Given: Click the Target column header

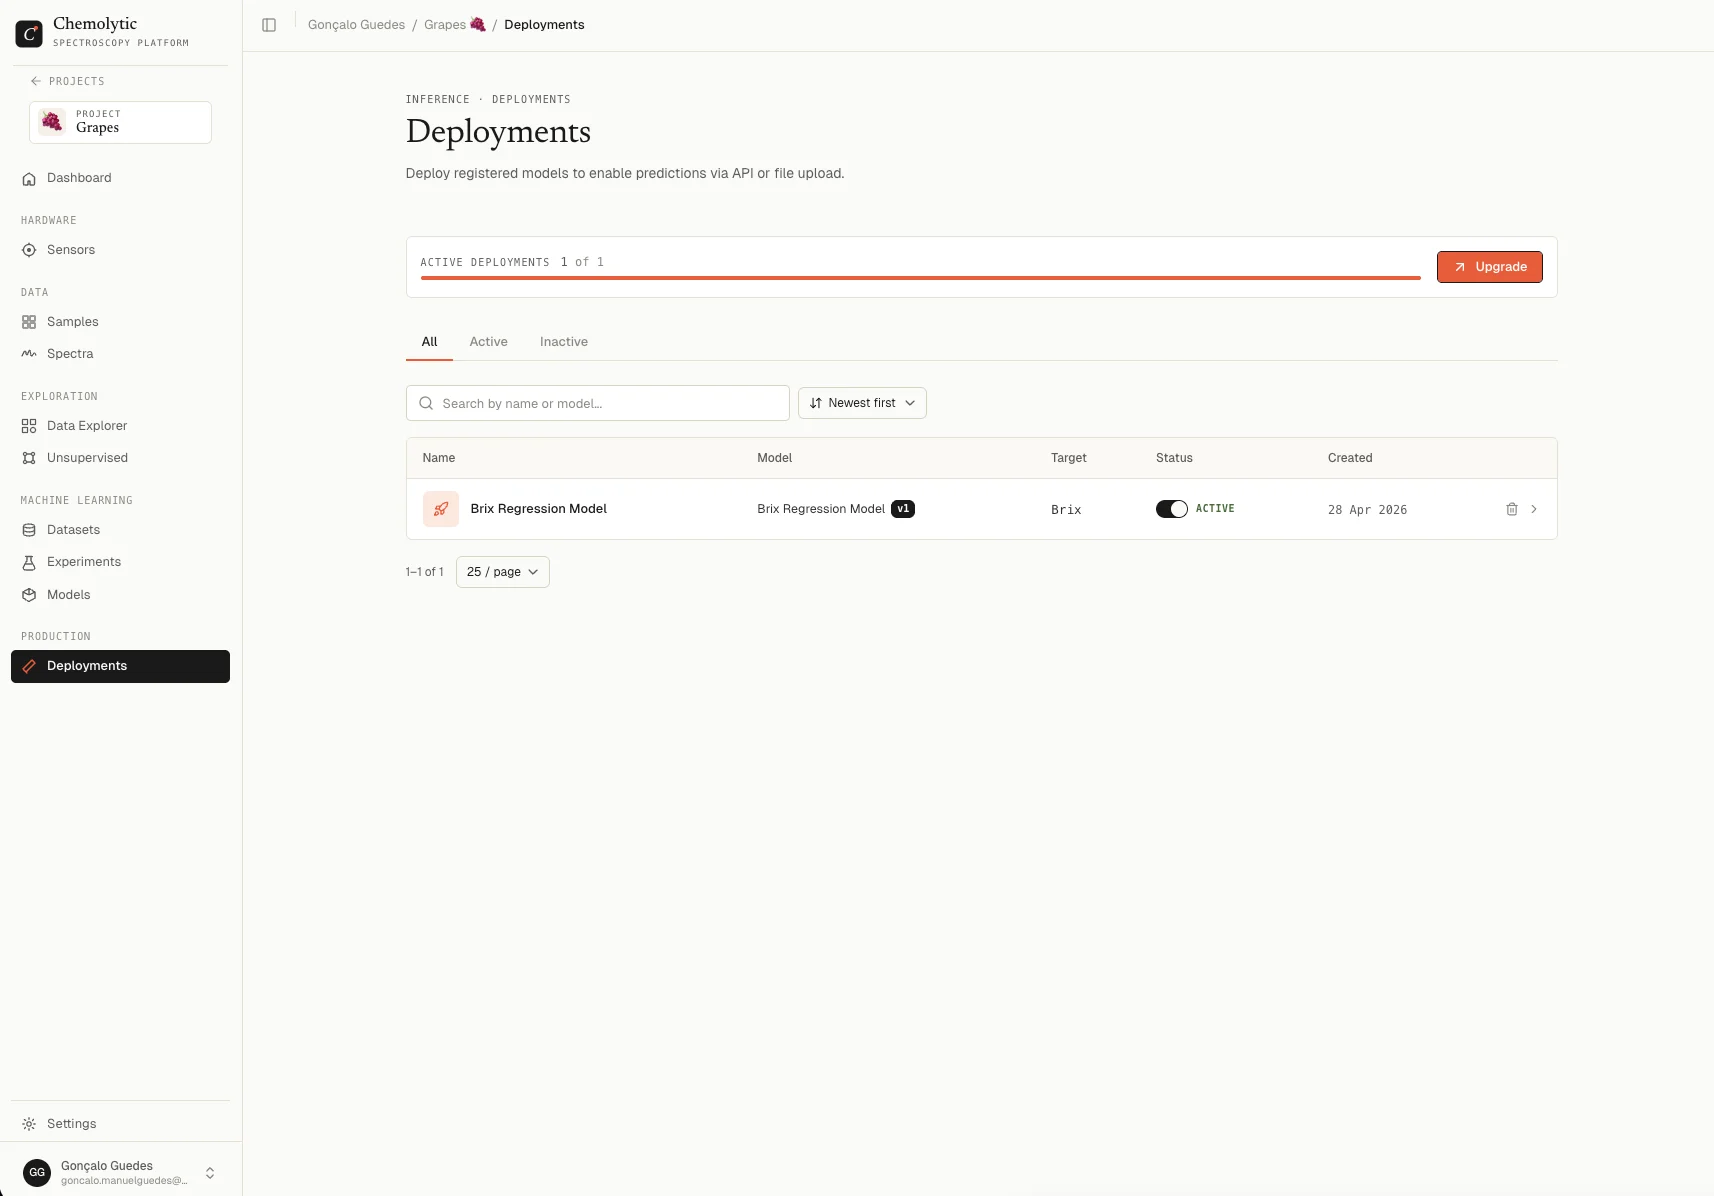Looking at the screenshot, I should [1069, 458].
